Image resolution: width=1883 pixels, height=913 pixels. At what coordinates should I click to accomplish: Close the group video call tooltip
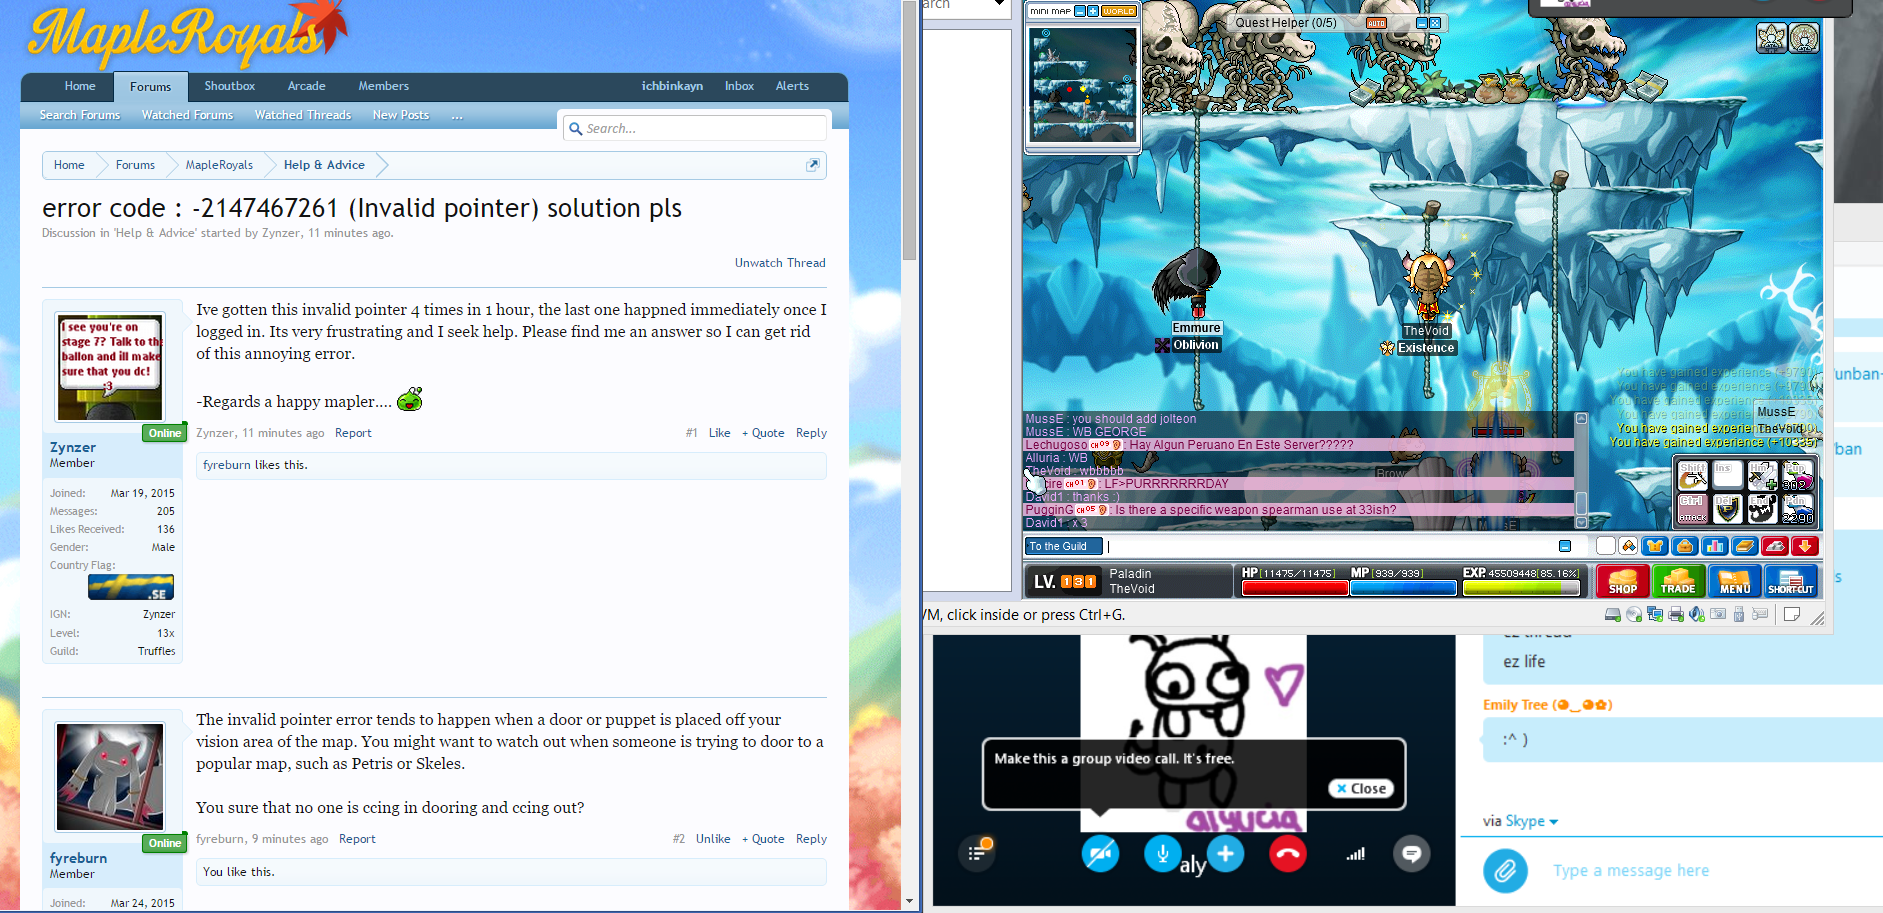(x=1361, y=788)
